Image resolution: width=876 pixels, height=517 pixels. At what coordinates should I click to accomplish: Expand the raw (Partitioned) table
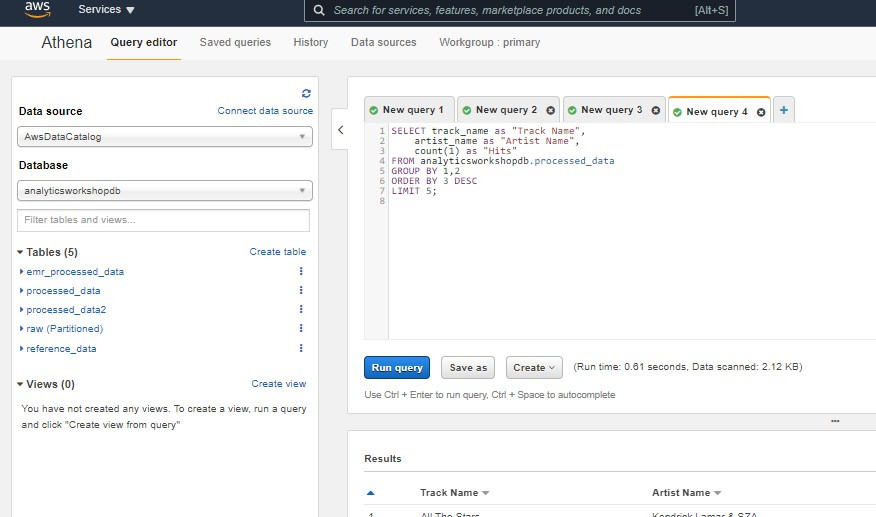[x=21, y=329]
